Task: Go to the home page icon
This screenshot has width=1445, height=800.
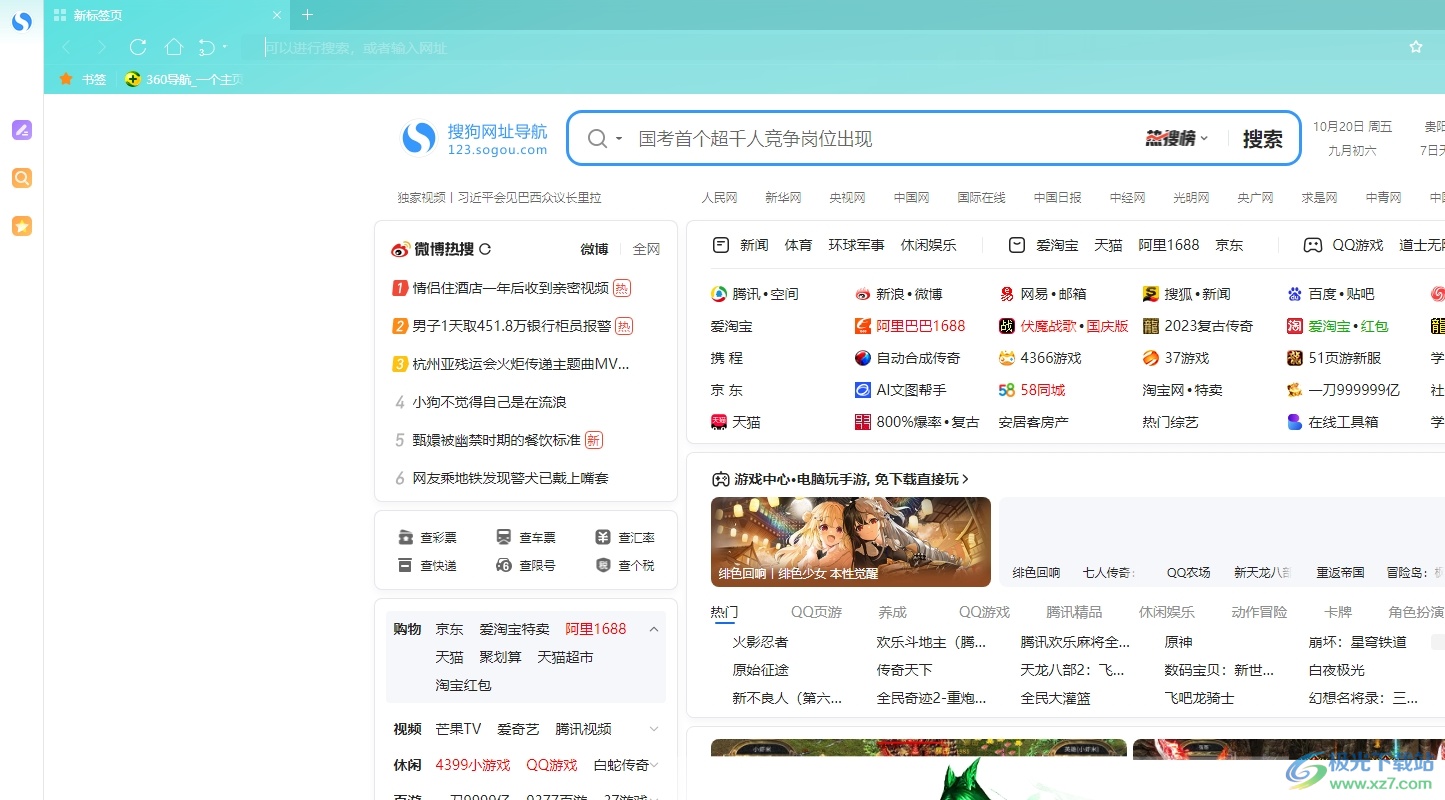Action: pyautogui.click(x=174, y=47)
